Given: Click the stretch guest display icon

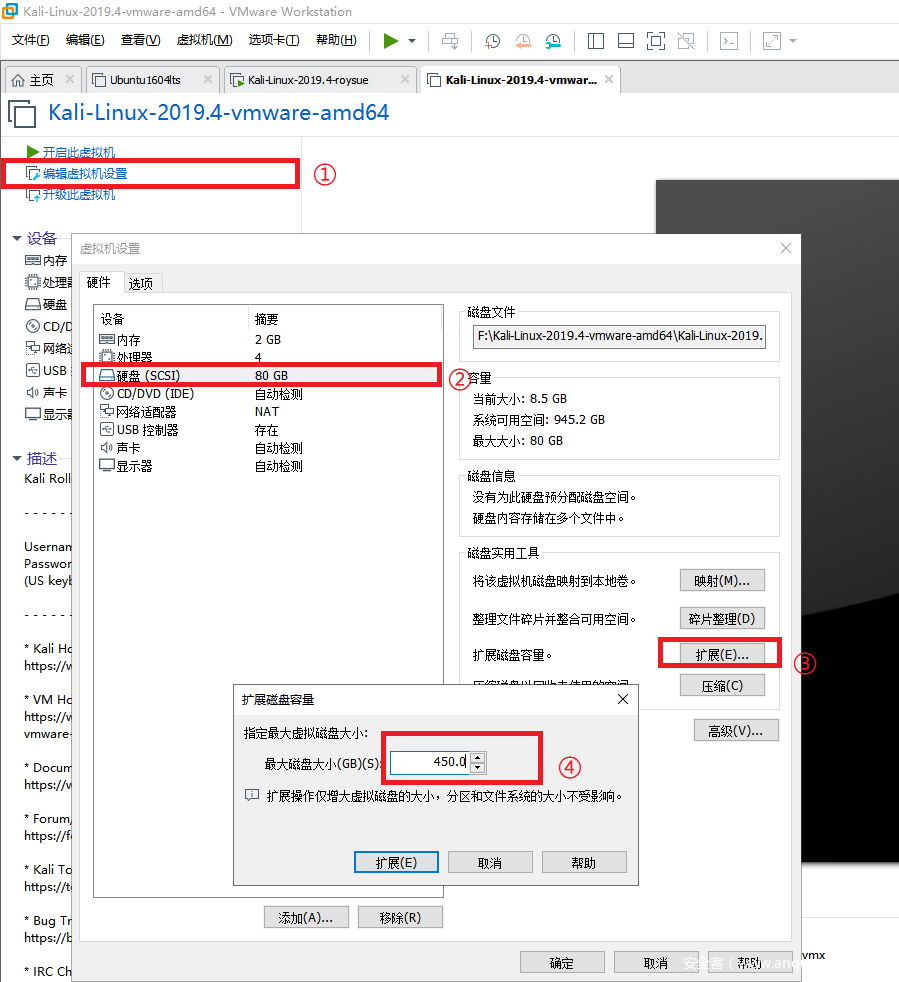Looking at the screenshot, I should [772, 41].
